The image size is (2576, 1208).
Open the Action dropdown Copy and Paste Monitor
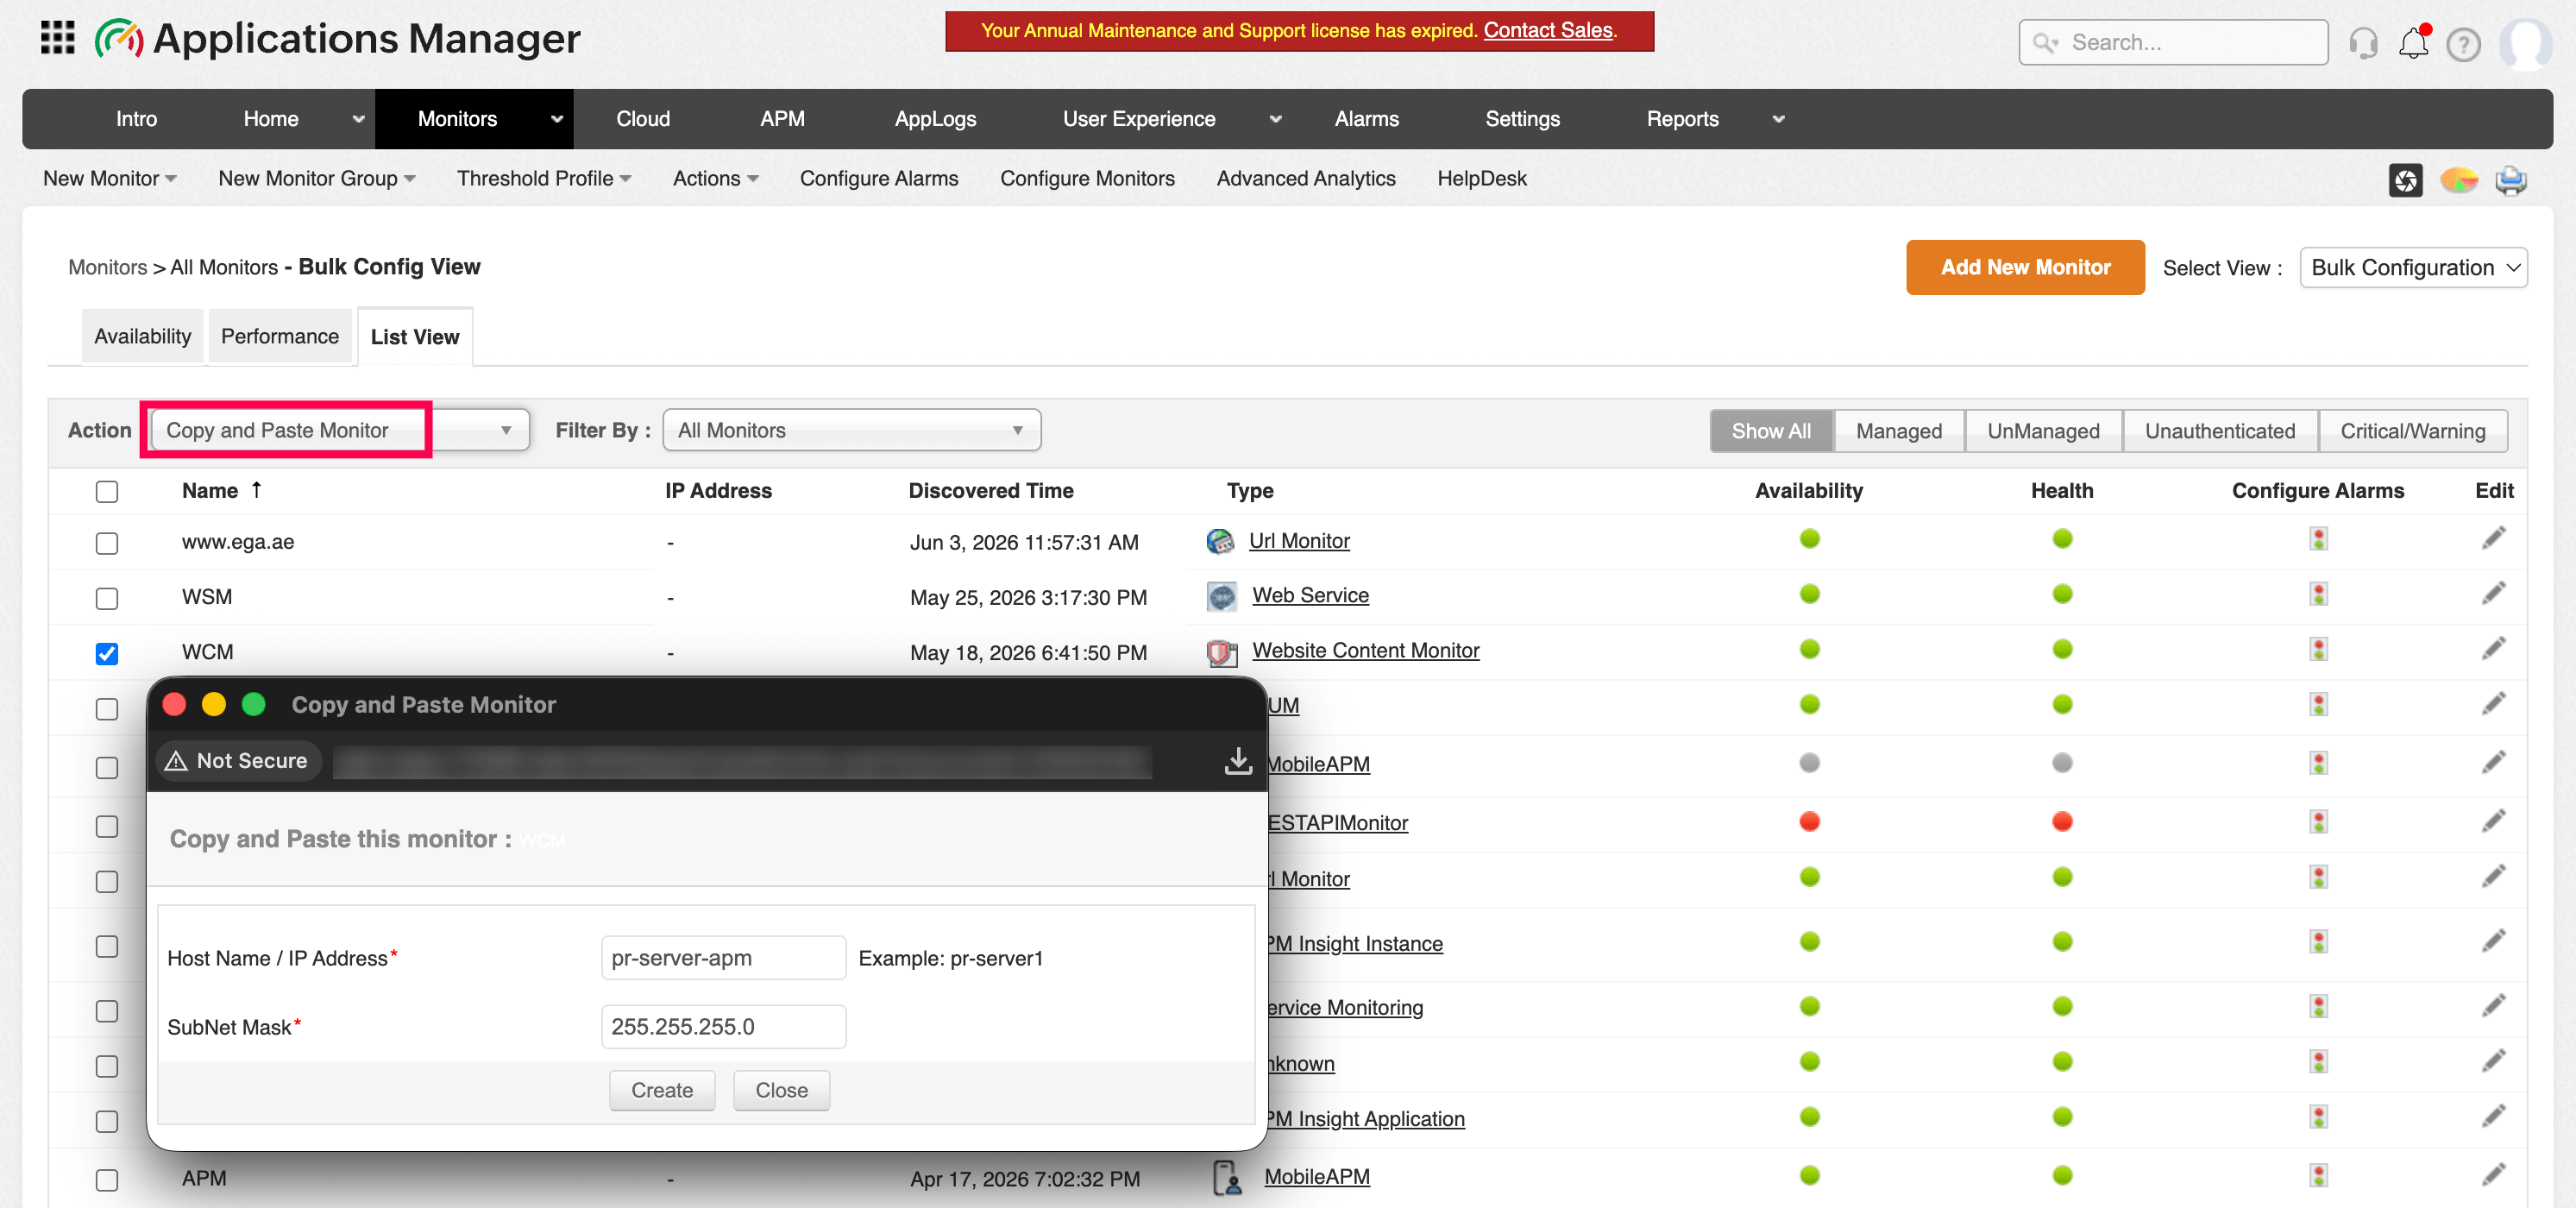click(340, 430)
